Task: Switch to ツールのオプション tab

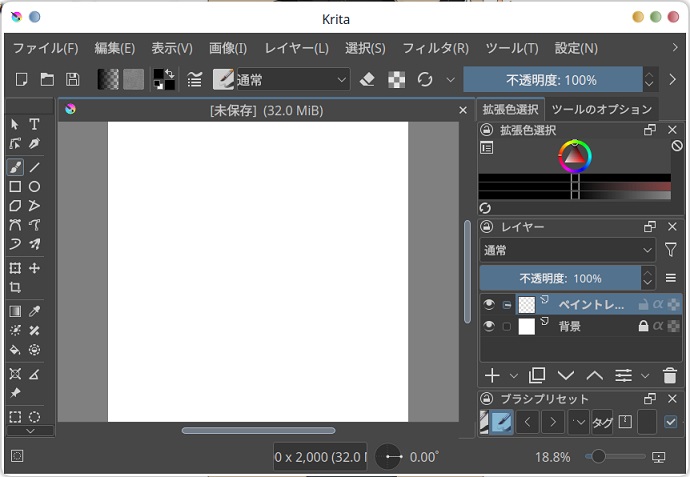Action: pyautogui.click(x=601, y=109)
